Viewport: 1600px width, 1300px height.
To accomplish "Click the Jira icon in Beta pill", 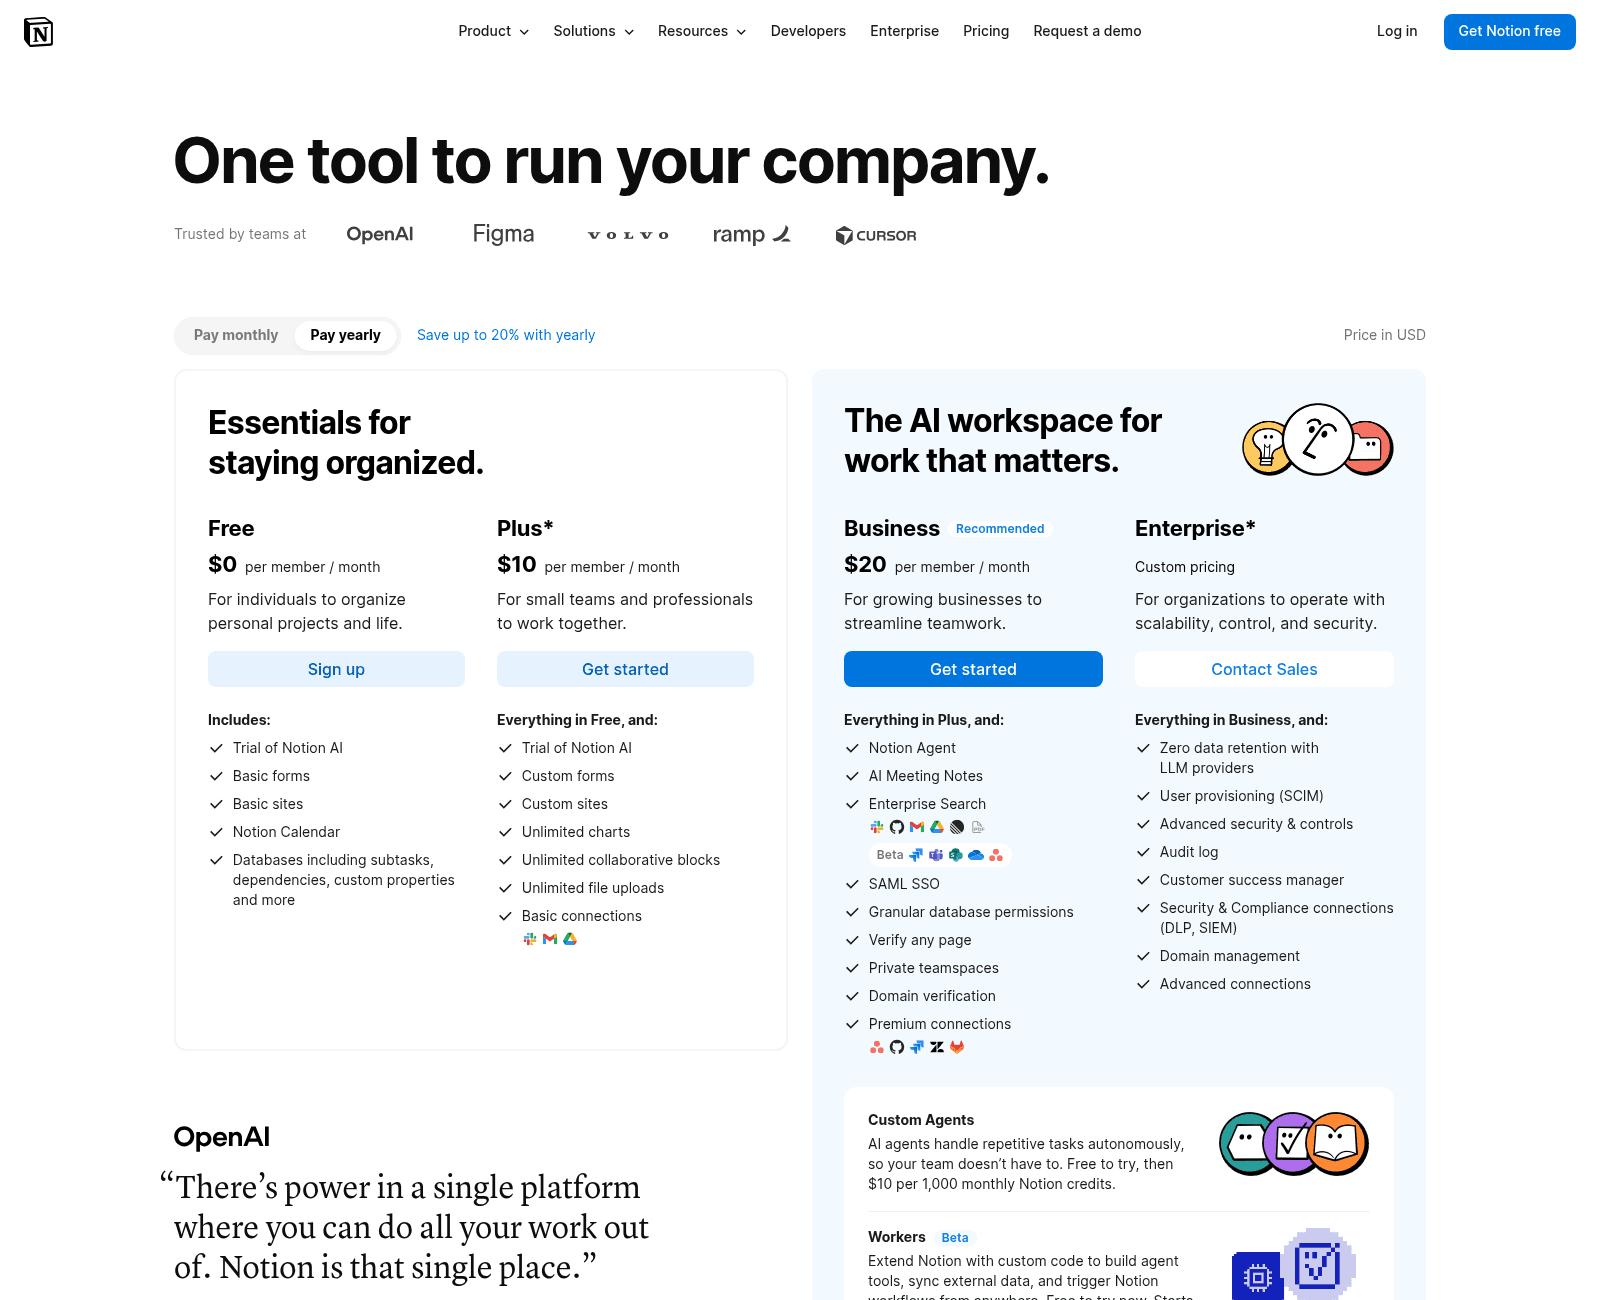I will [916, 855].
